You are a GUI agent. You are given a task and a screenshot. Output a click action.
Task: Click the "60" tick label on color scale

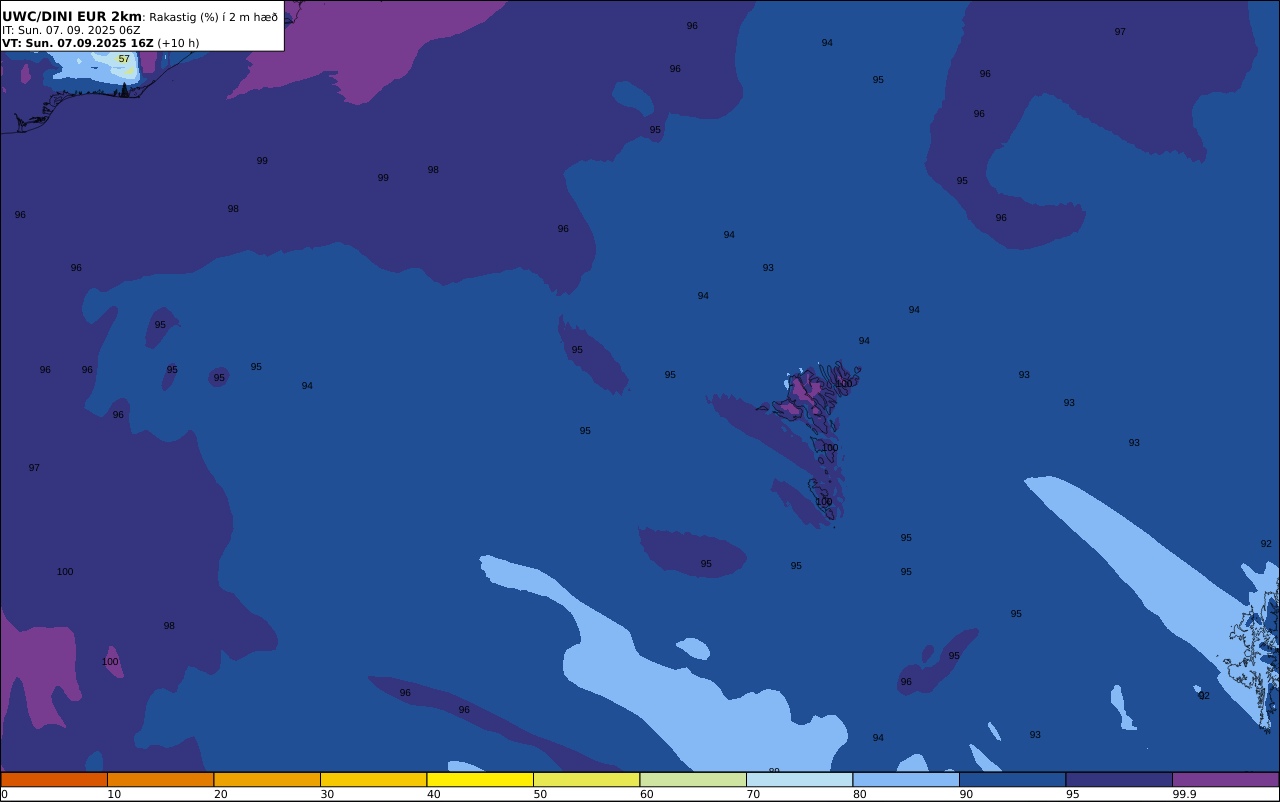click(646, 794)
